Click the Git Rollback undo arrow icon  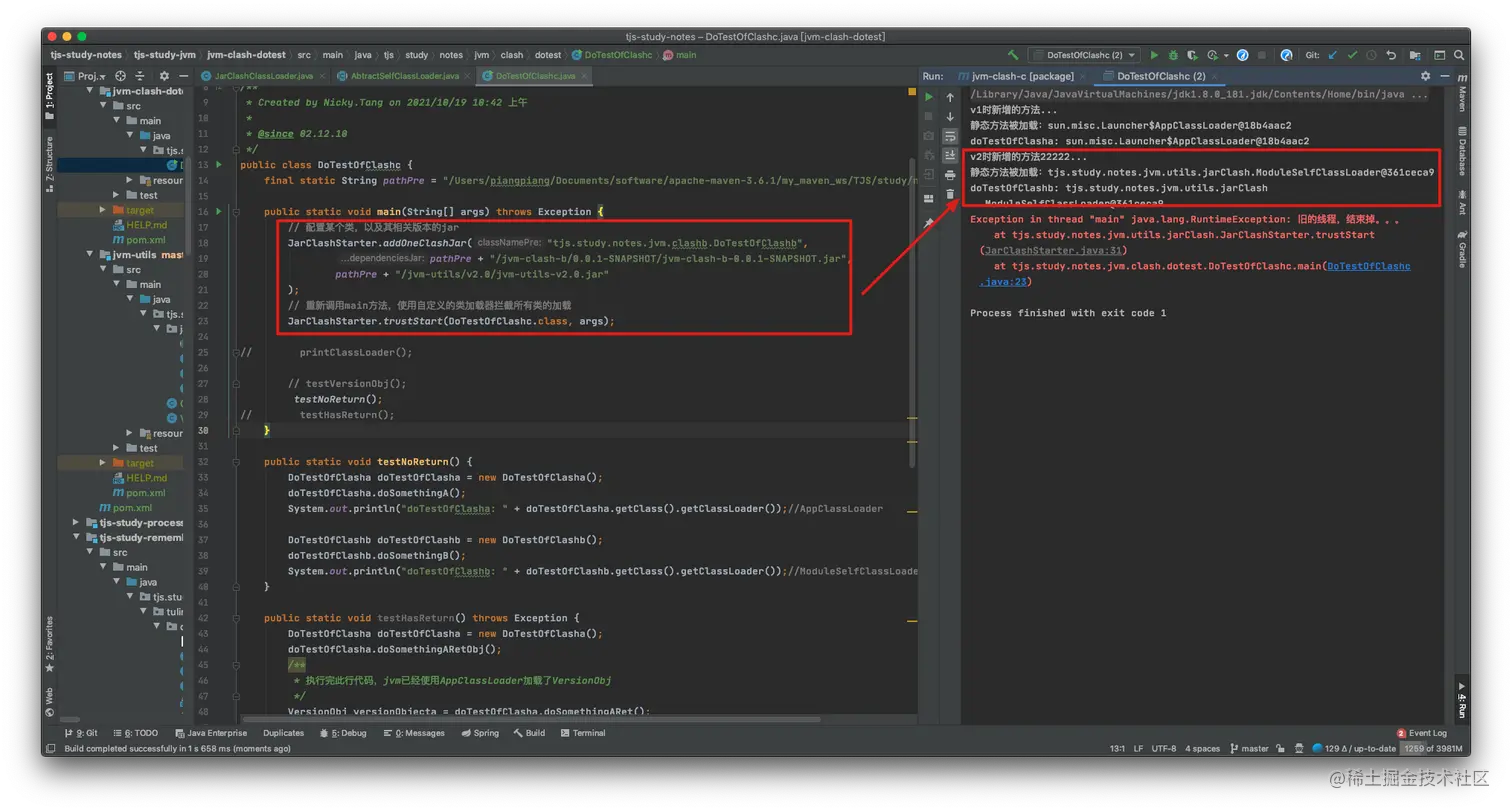coord(1391,55)
